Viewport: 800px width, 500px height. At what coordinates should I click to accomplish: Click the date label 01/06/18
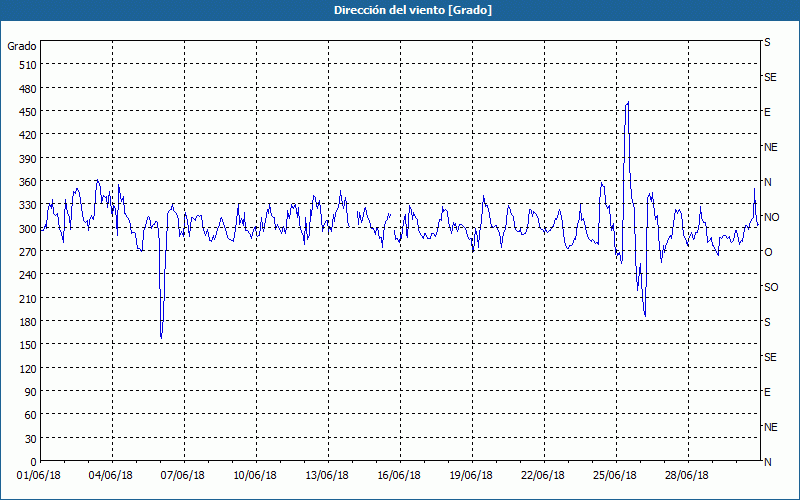39,476
